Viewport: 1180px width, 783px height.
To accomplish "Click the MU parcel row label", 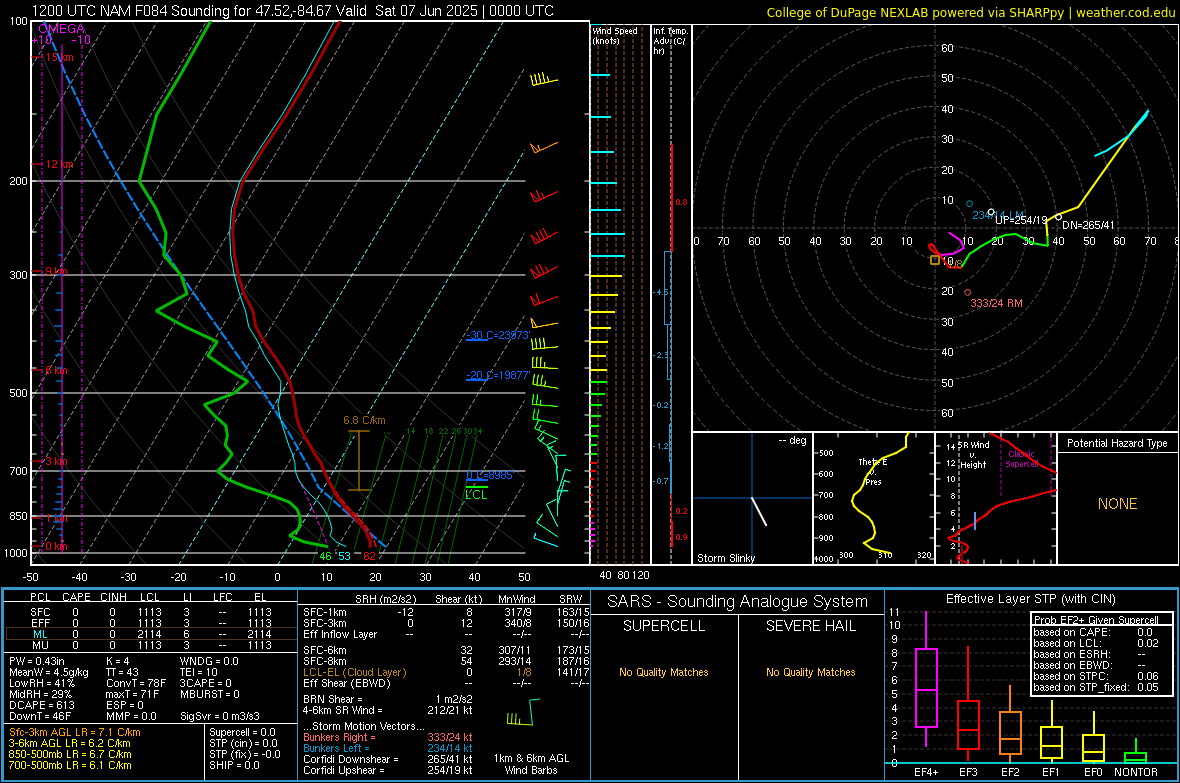I will pos(40,645).
